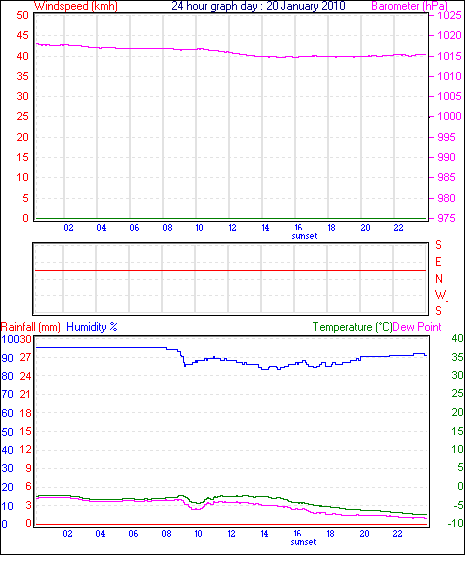
Task: Click the 'Rainfall (mm)' legend label
Action: pos(31,327)
